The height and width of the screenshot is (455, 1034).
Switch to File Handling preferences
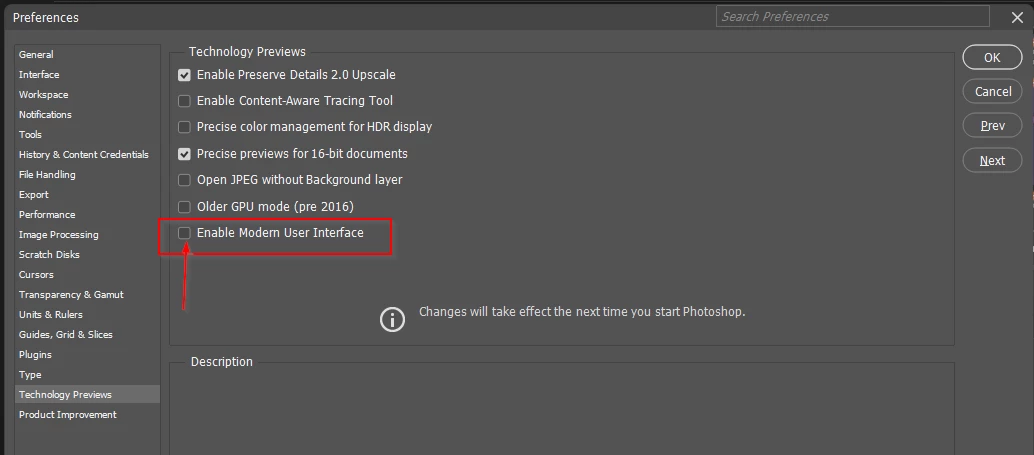point(87,175)
